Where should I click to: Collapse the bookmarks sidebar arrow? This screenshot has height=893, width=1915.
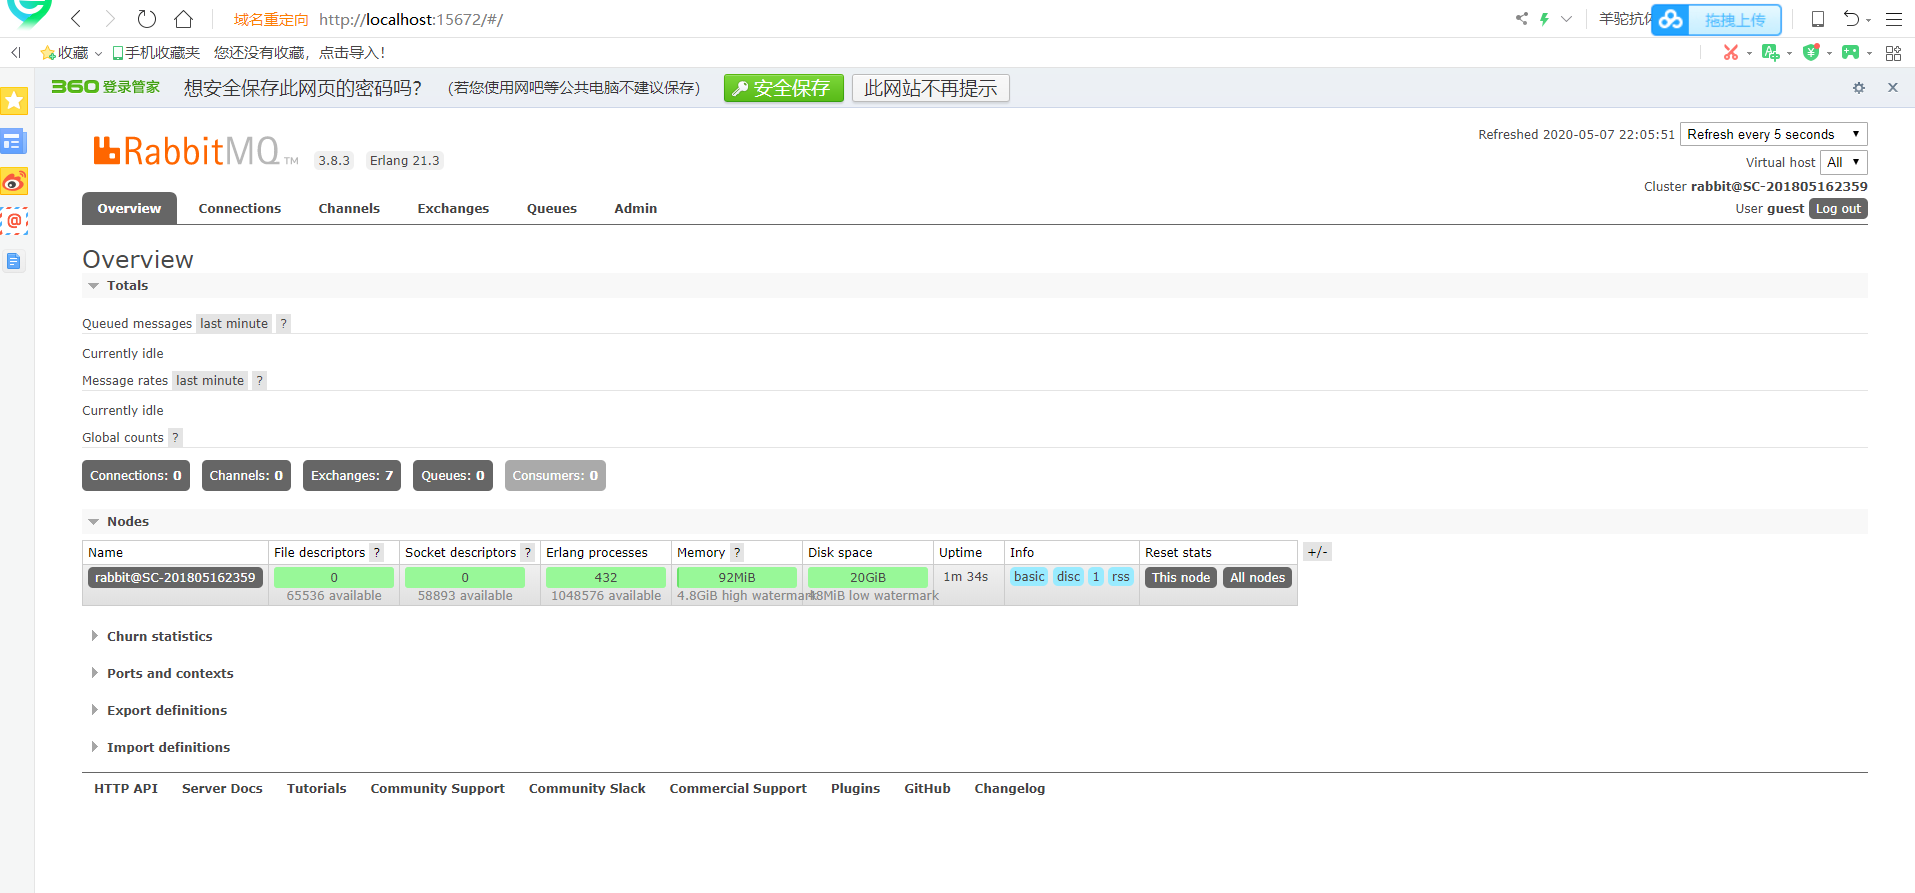click(16, 52)
